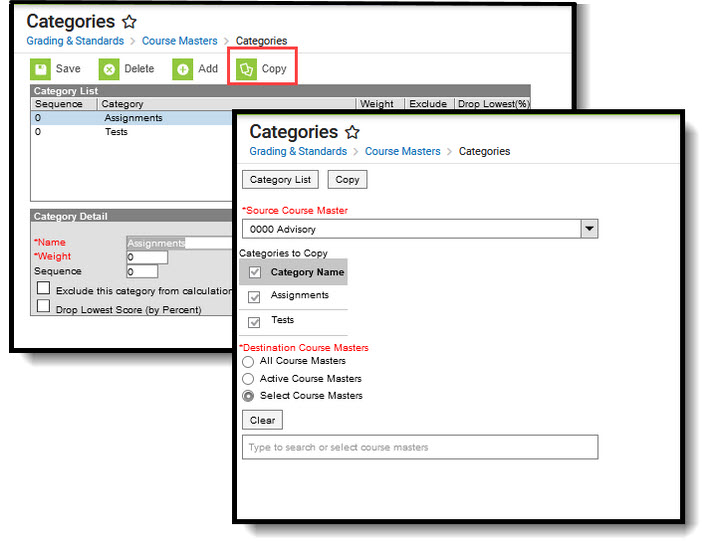This screenshot has width=702, height=541.
Task: Click the Exclude column header
Action: [429, 104]
